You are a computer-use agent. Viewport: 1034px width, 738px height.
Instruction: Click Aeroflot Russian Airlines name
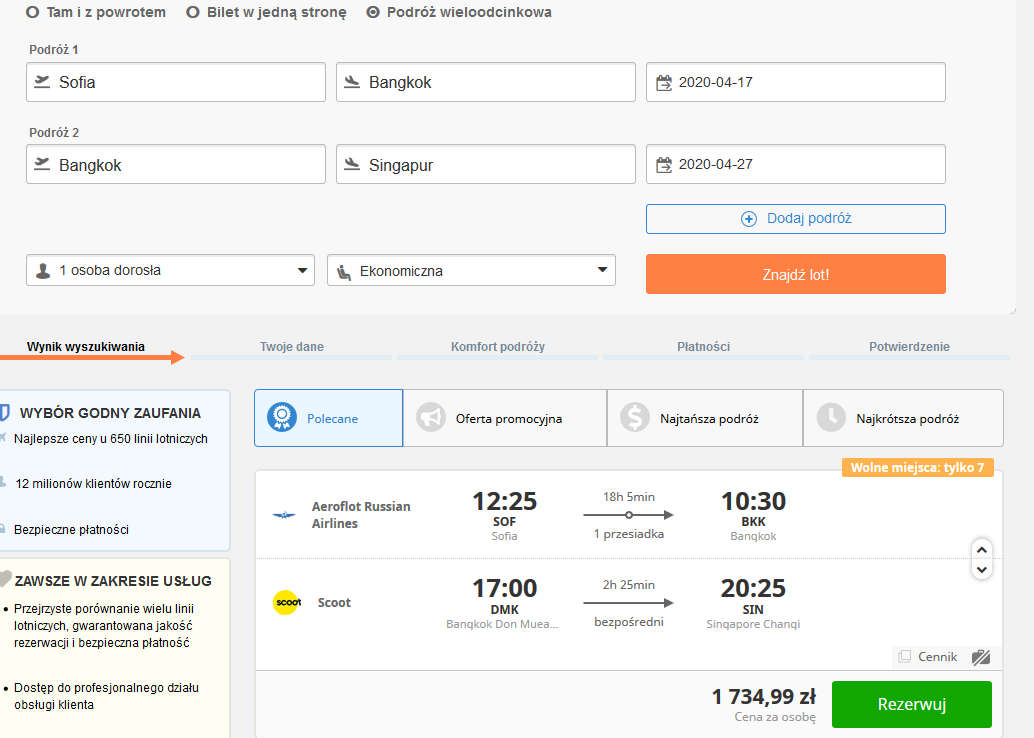361,515
